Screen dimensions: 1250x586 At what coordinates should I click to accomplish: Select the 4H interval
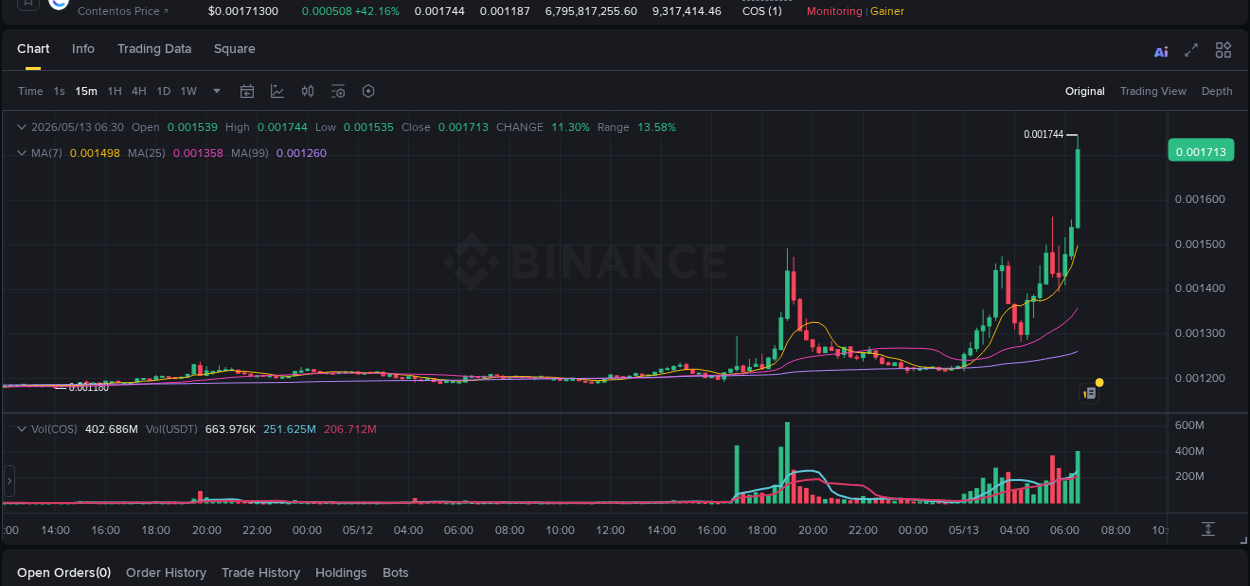[x=139, y=91]
